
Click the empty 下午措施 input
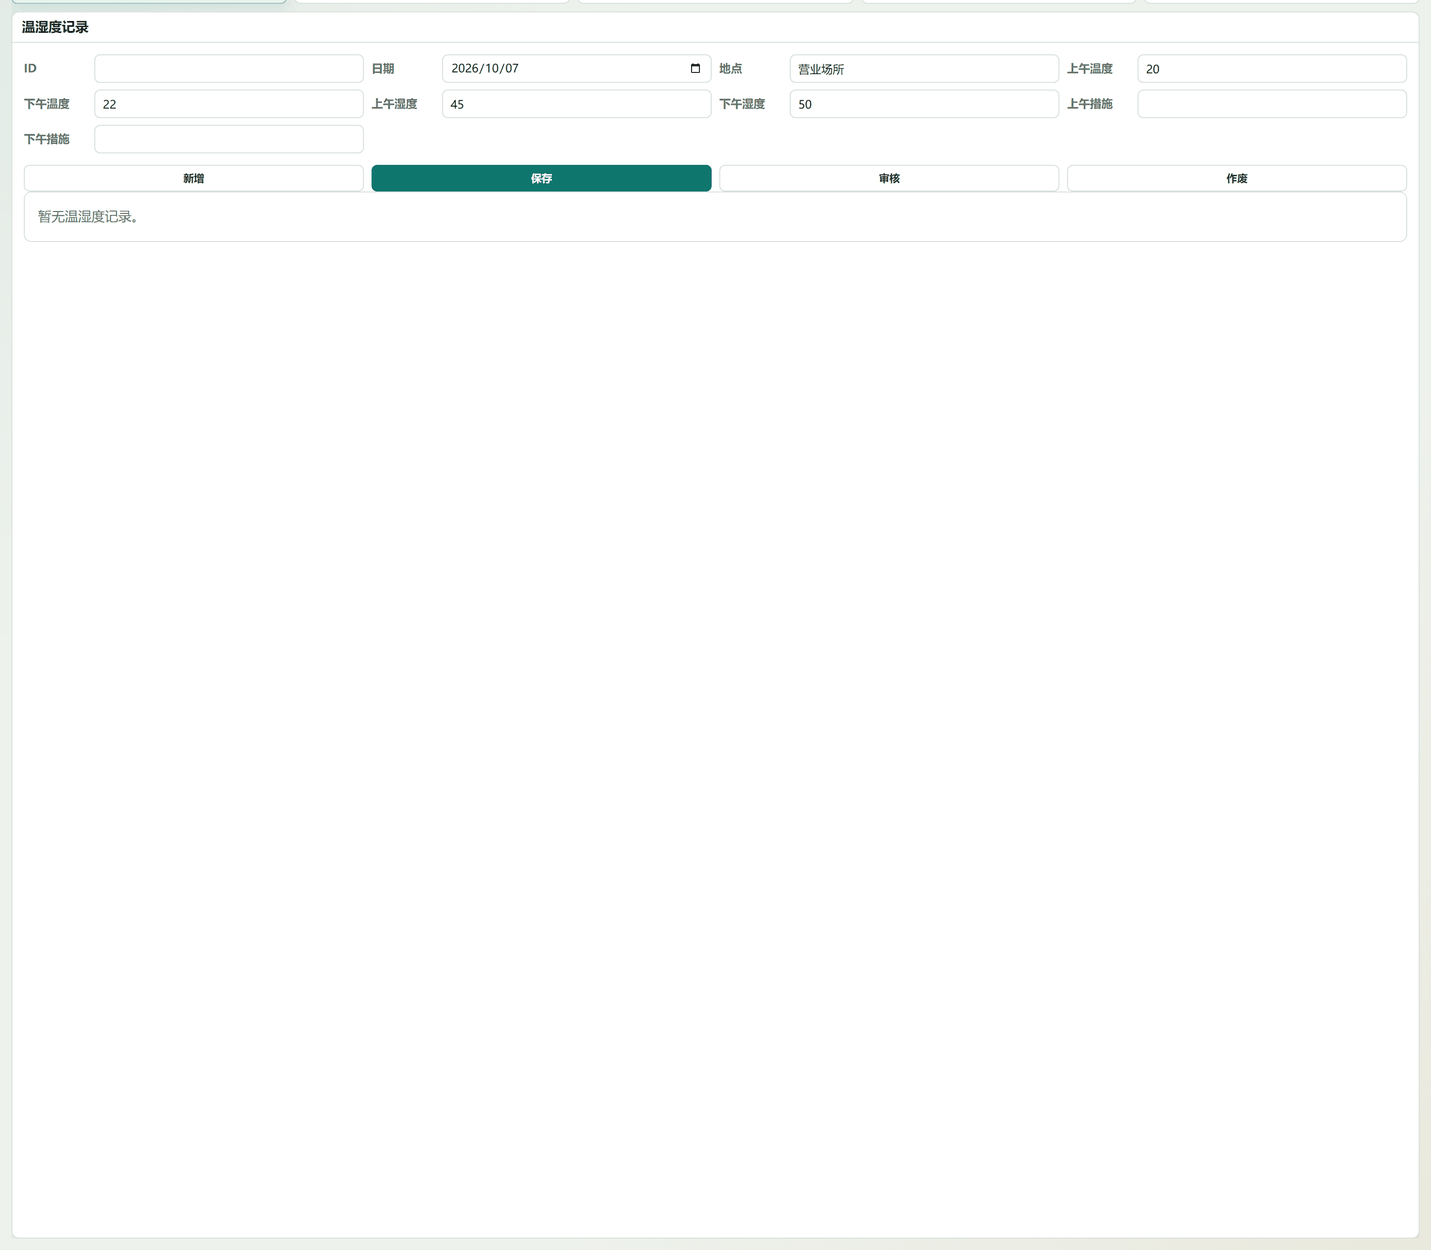coord(229,139)
